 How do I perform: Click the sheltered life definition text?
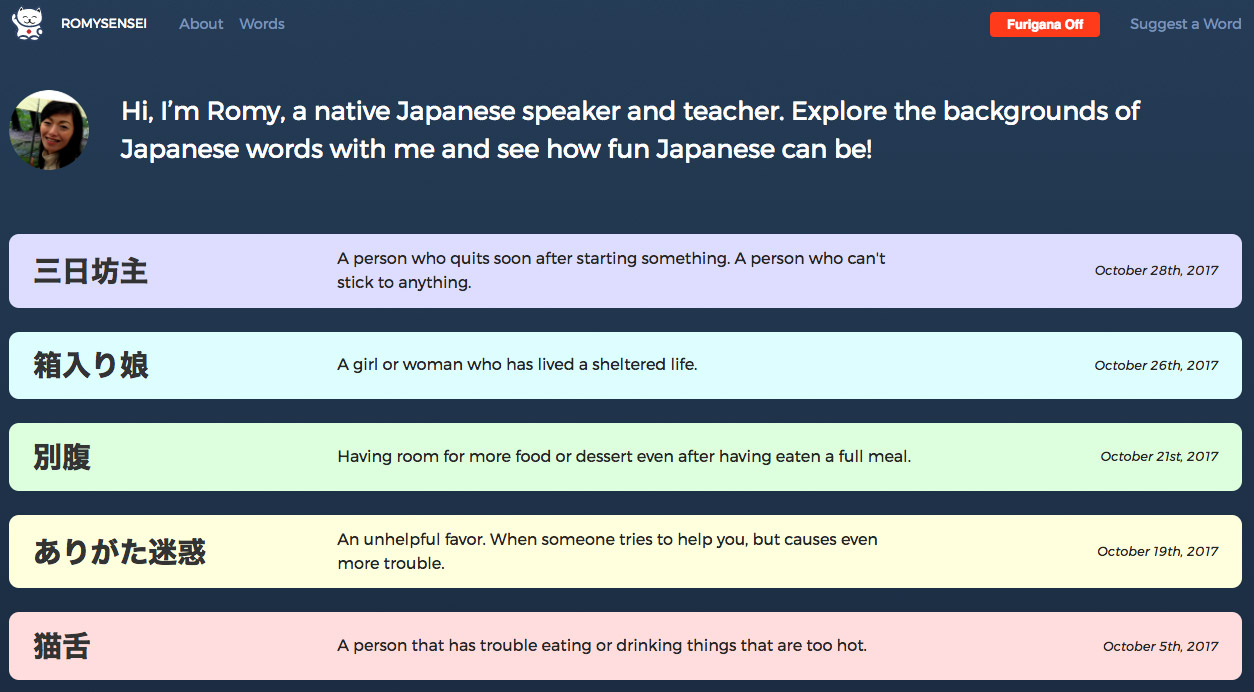pos(517,365)
